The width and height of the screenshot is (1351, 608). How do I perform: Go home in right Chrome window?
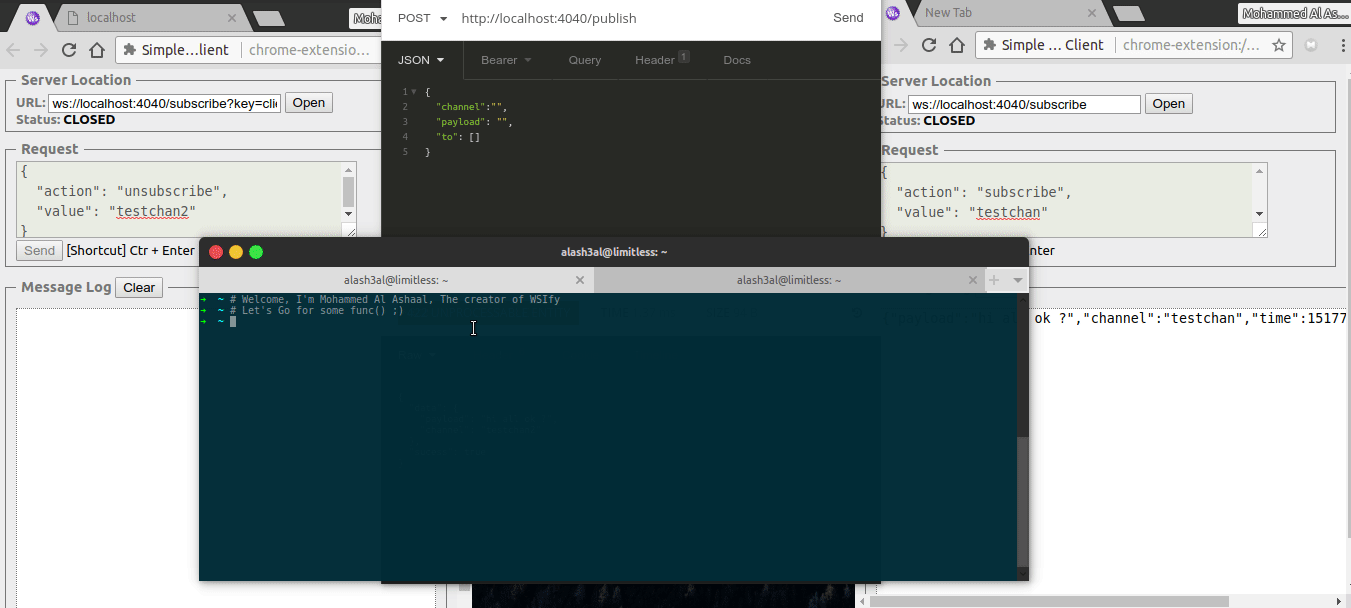(956, 45)
